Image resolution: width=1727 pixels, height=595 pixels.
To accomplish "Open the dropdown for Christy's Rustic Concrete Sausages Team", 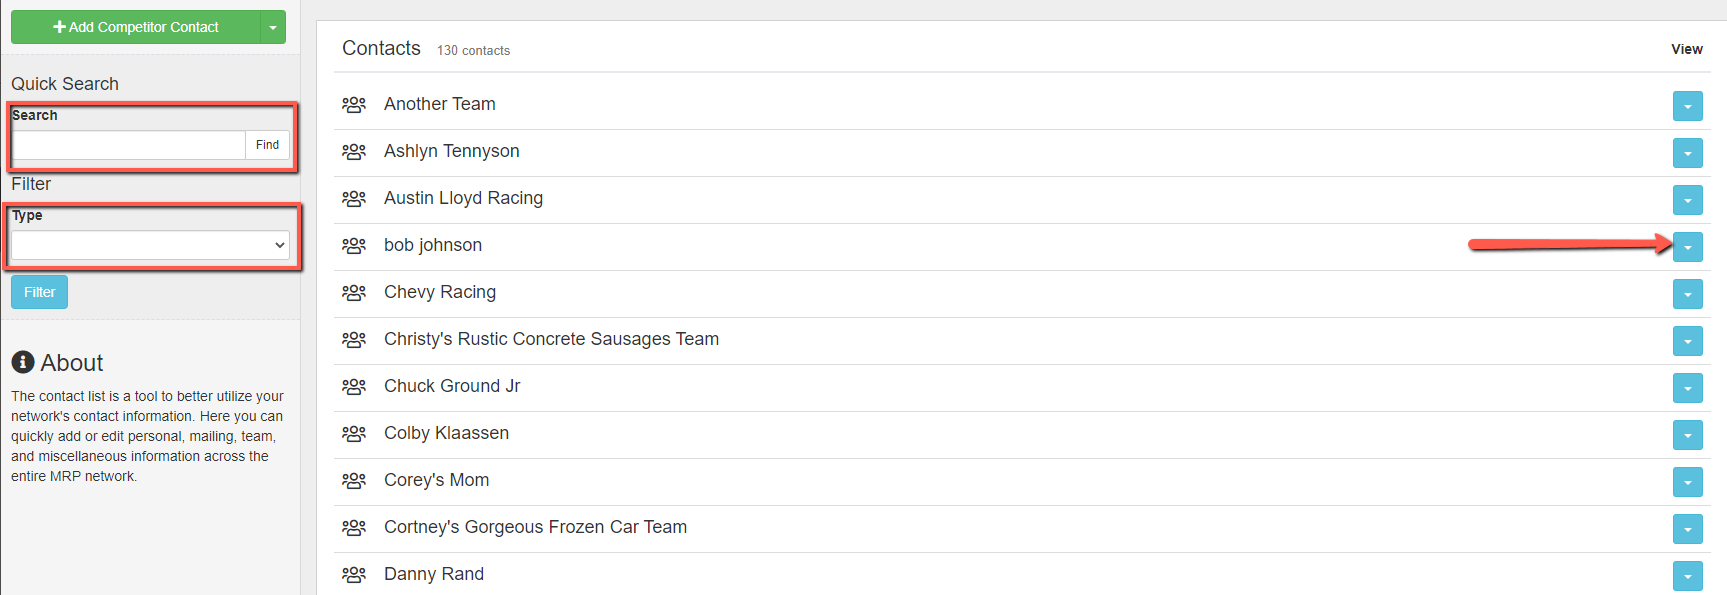I will 1687,341.
